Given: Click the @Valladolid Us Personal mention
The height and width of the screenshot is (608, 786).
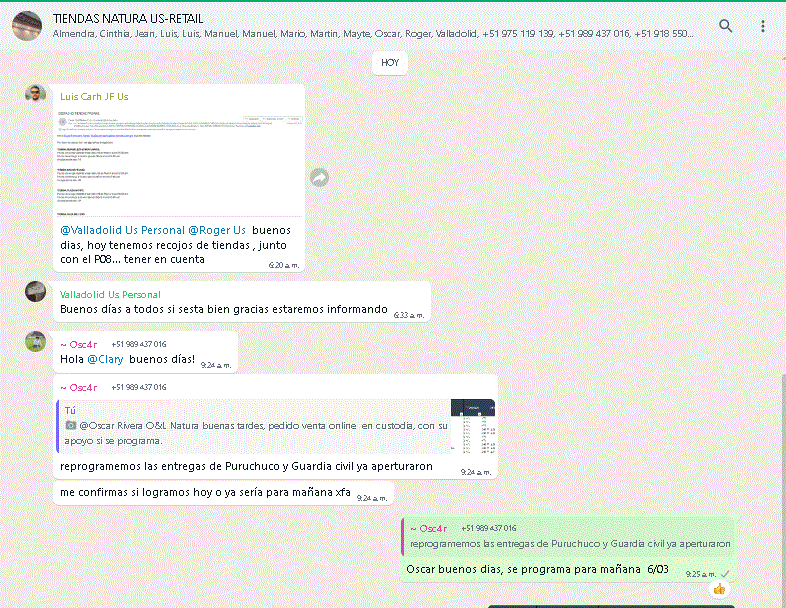Looking at the screenshot, I should tap(122, 230).
